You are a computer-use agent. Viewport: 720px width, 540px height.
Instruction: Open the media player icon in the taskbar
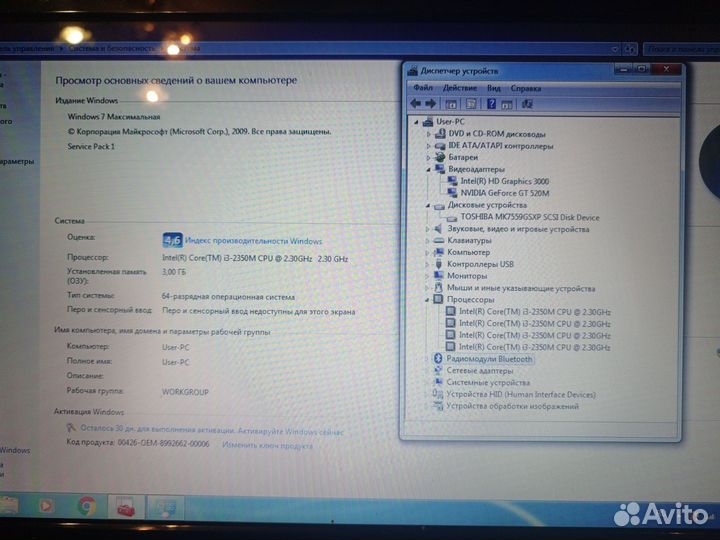pos(46,506)
